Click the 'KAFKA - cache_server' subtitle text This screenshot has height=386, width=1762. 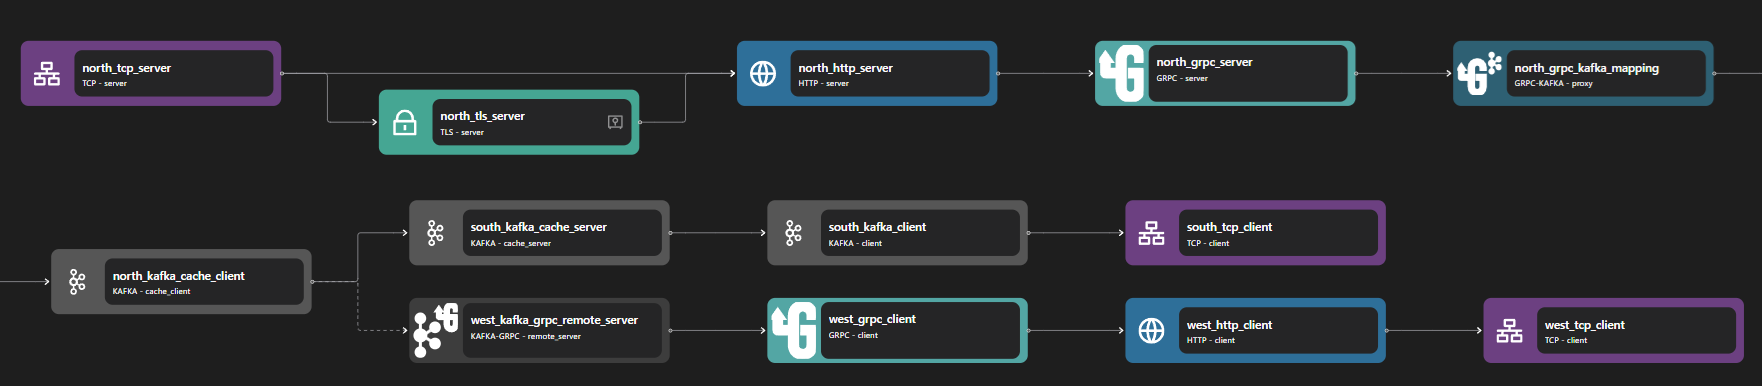[510, 243]
